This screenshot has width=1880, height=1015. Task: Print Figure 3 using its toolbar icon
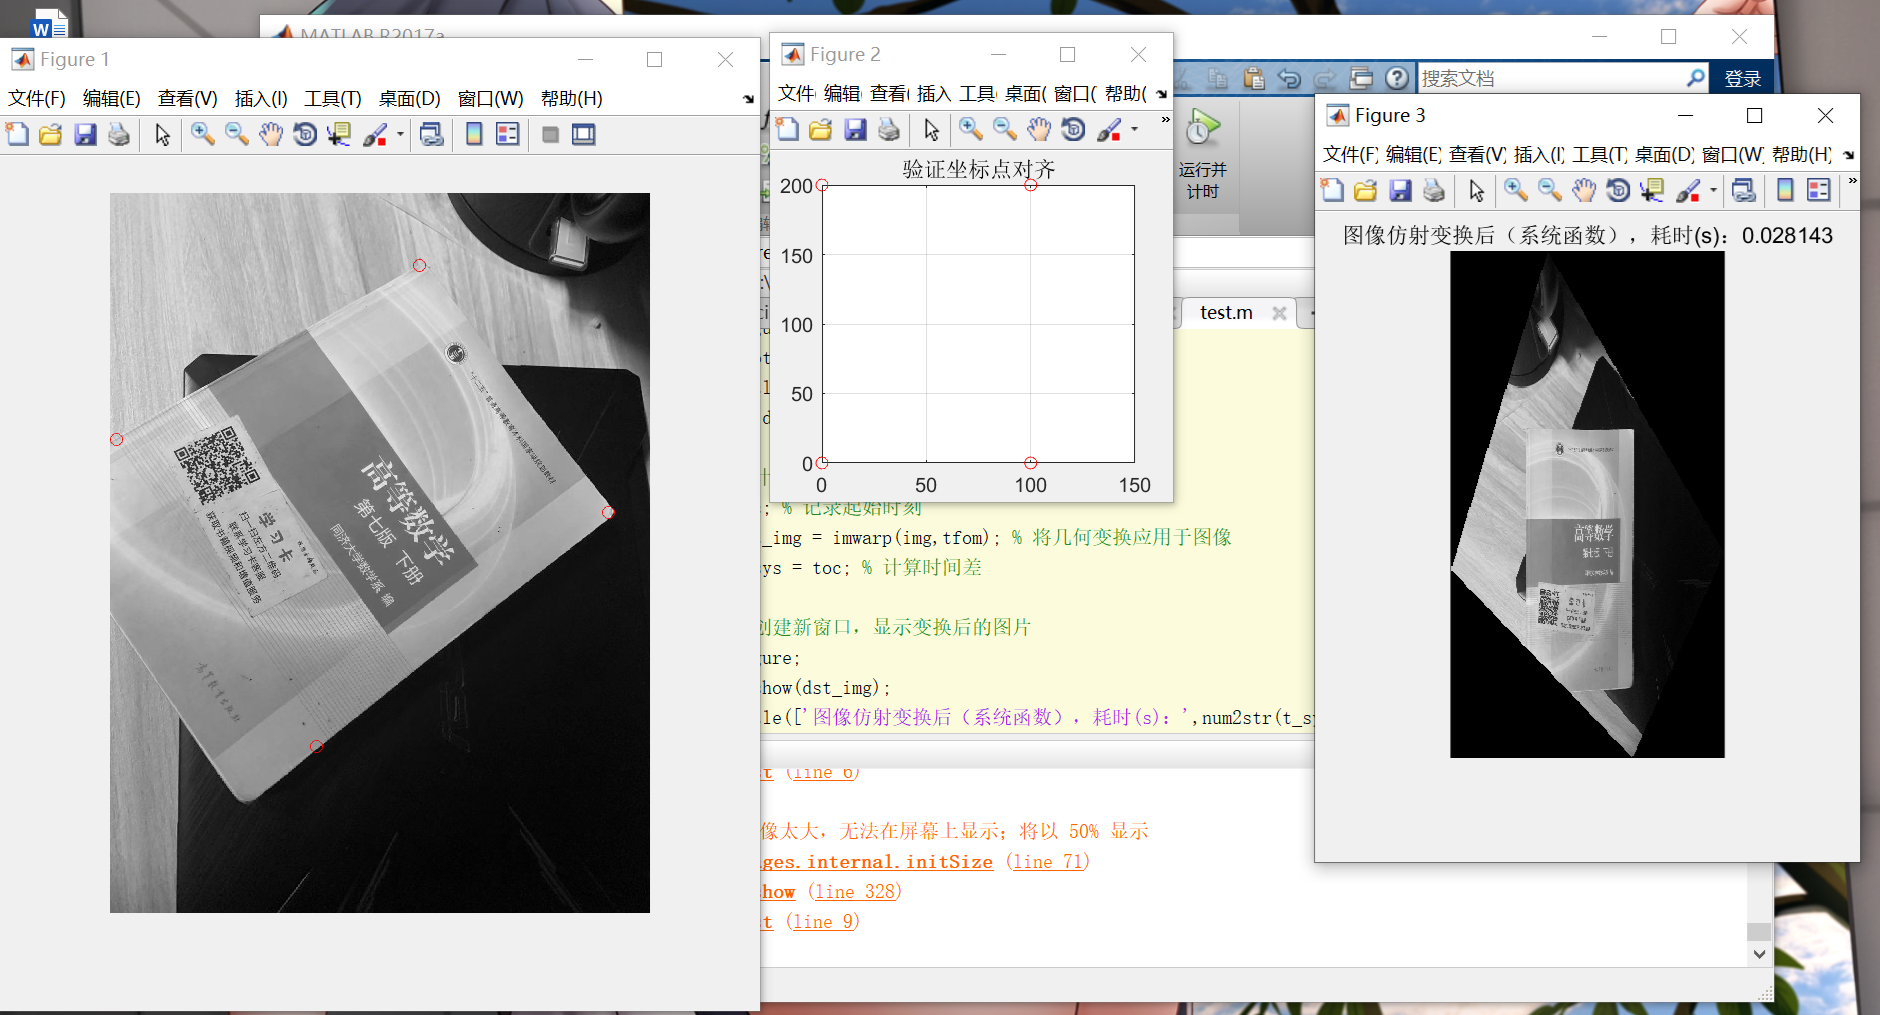(1434, 190)
